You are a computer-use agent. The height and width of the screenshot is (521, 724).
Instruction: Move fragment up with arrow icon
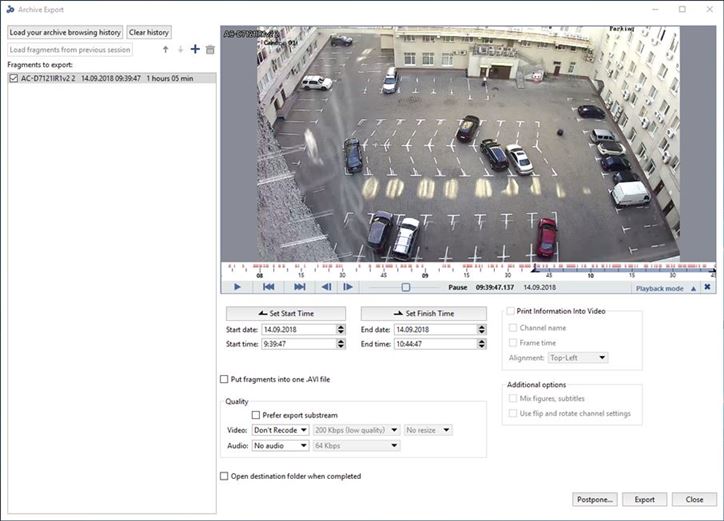165,49
